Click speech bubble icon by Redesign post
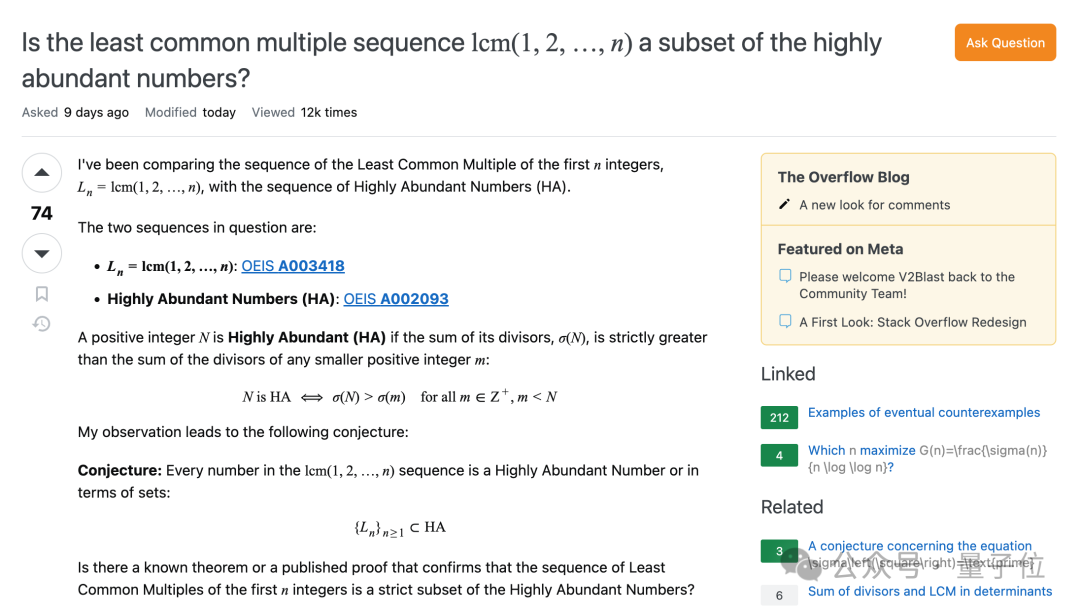This screenshot has height=609, width=1080. (785, 322)
